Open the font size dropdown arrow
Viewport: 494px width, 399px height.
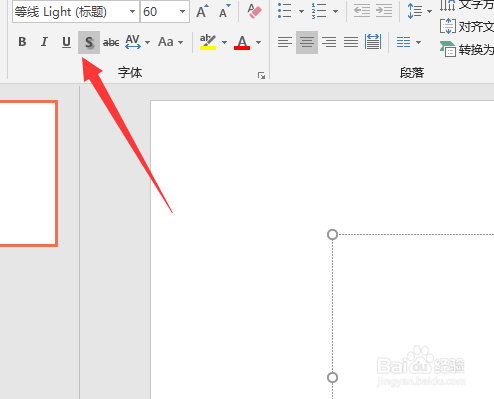pyautogui.click(x=182, y=12)
